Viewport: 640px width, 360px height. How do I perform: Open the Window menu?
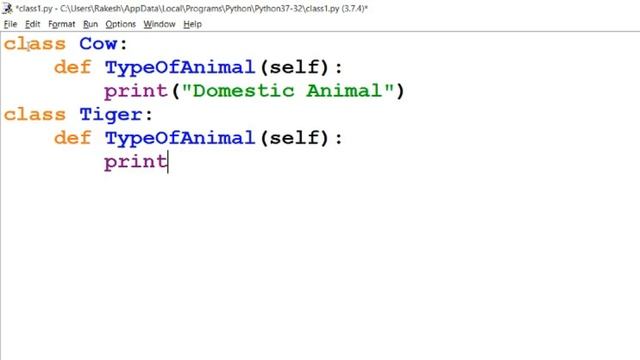coord(159,24)
